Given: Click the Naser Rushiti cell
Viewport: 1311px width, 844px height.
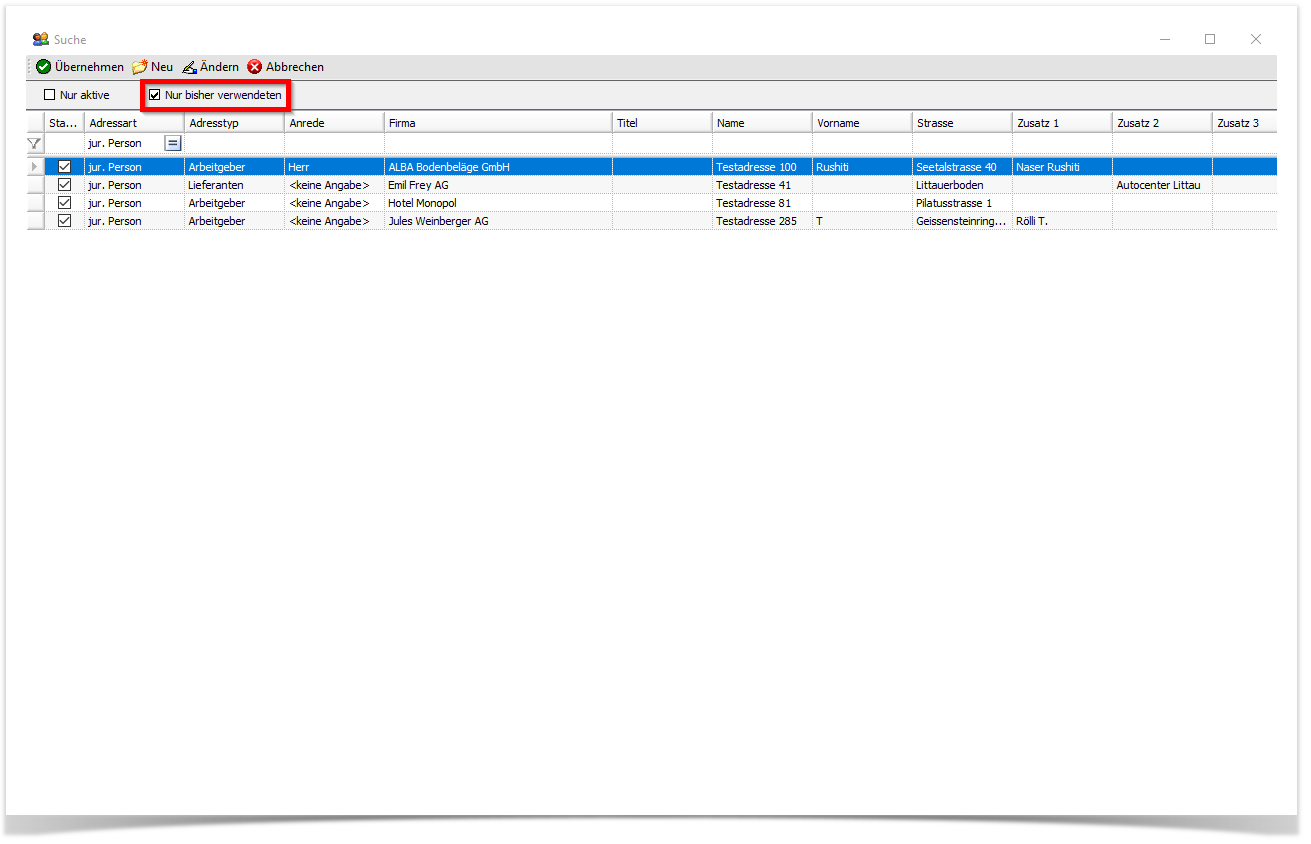Looking at the screenshot, I should pyautogui.click(x=1063, y=167).
